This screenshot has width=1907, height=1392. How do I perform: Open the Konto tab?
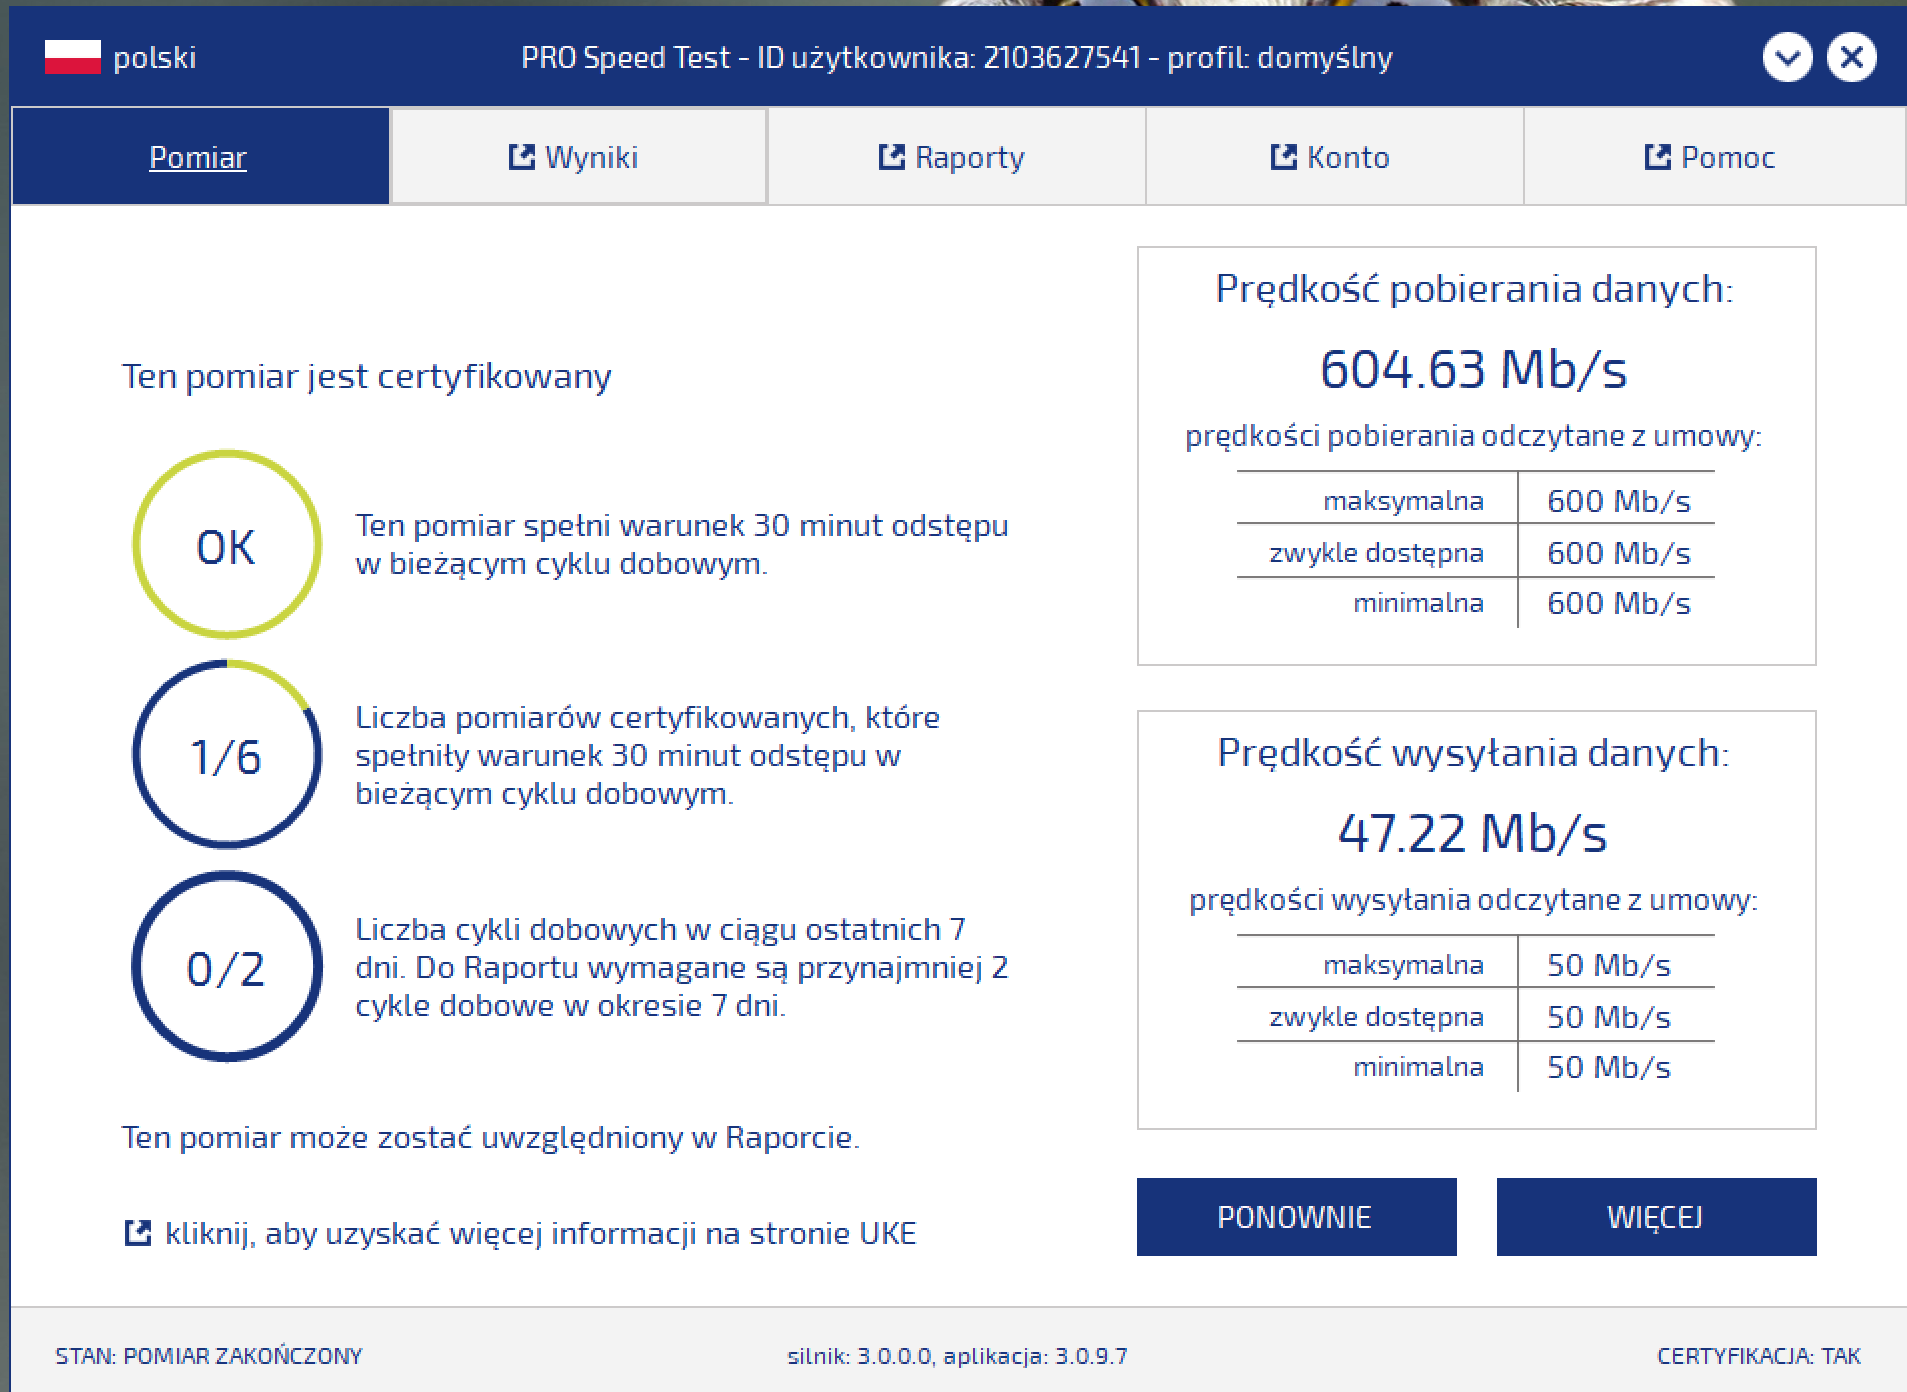(1334, 157)
